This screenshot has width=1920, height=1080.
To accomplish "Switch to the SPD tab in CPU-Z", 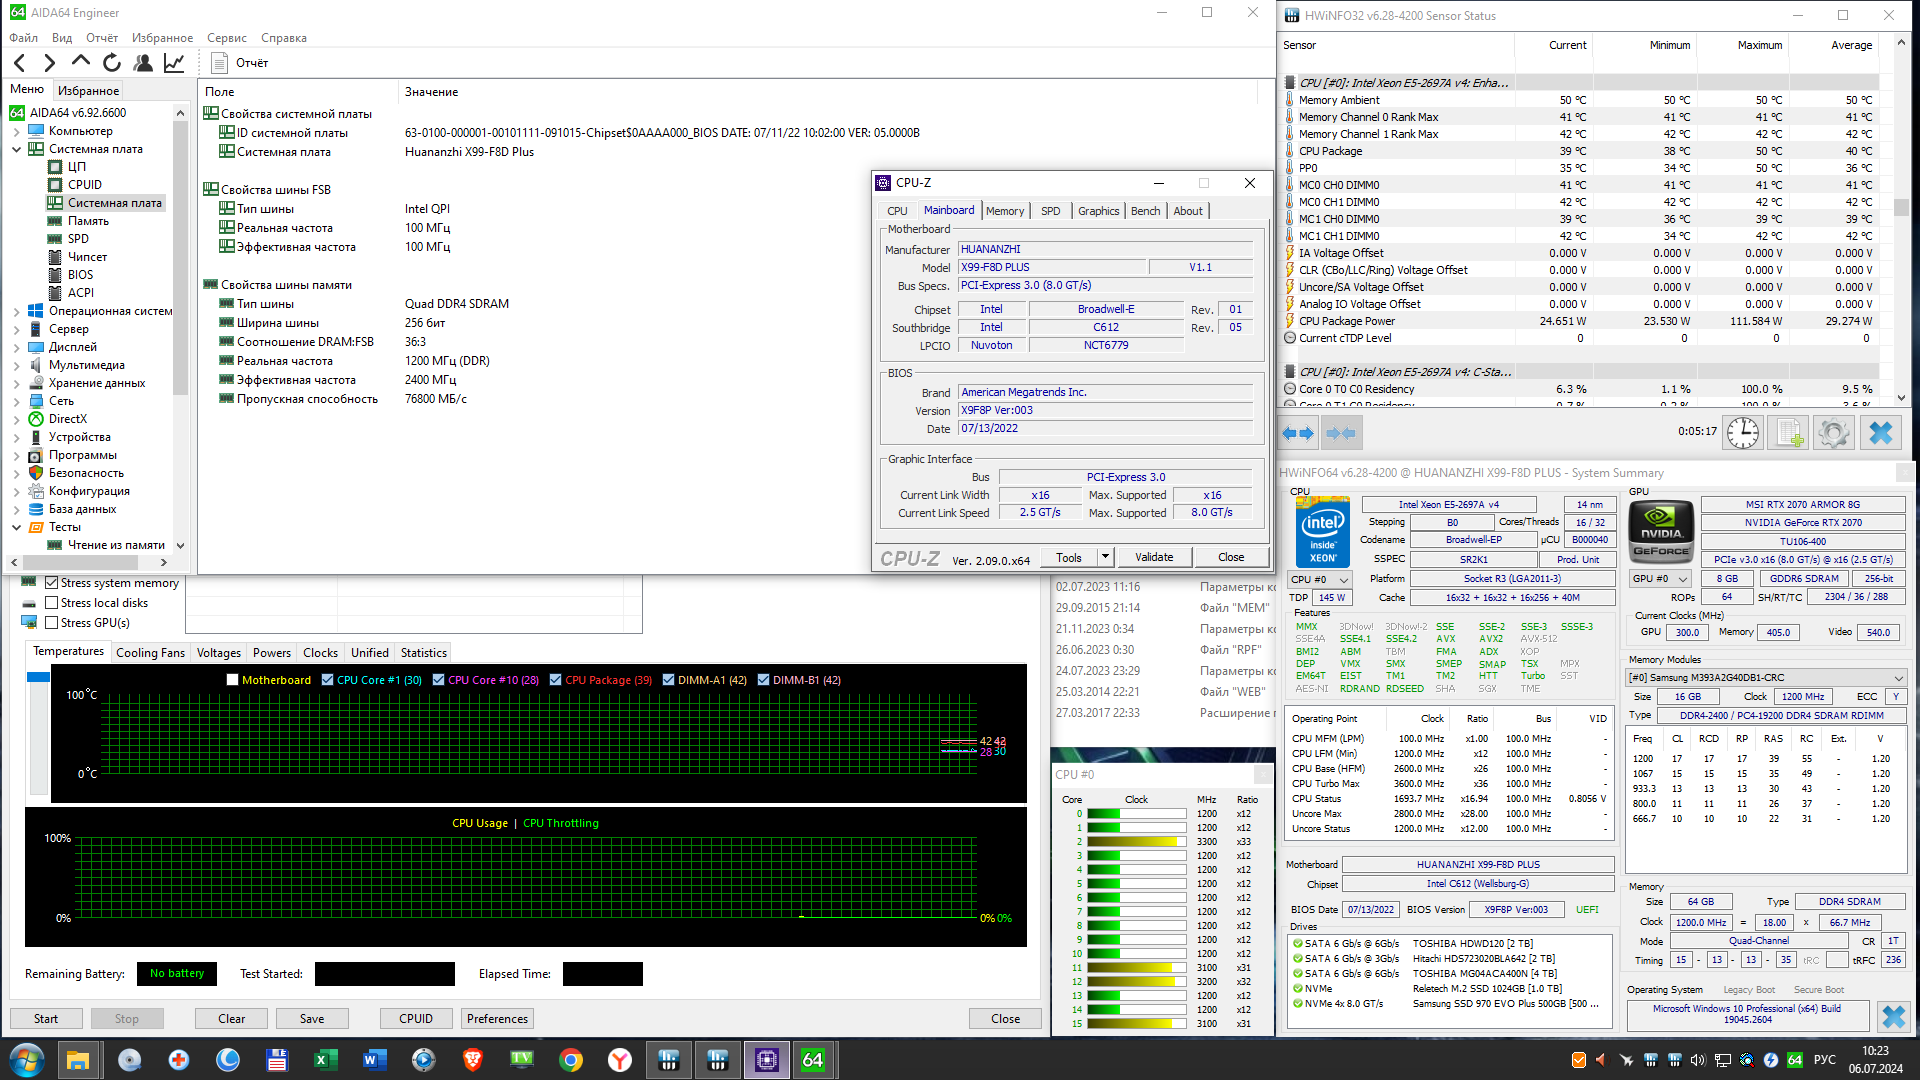I will tap(1050, 211).
